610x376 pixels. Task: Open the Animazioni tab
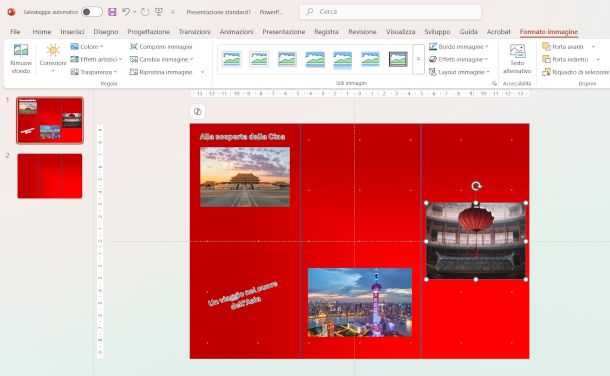[x=236, y=31]
